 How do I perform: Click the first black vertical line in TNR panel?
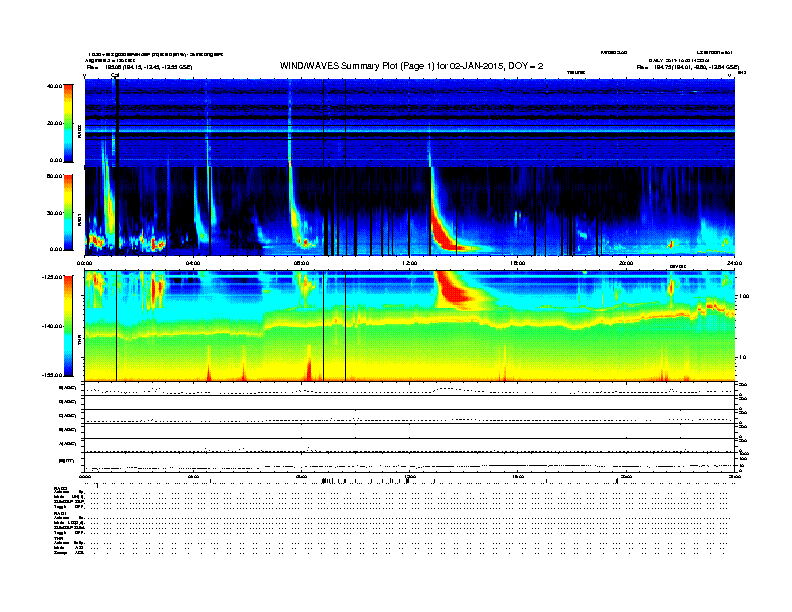(117, 326)
